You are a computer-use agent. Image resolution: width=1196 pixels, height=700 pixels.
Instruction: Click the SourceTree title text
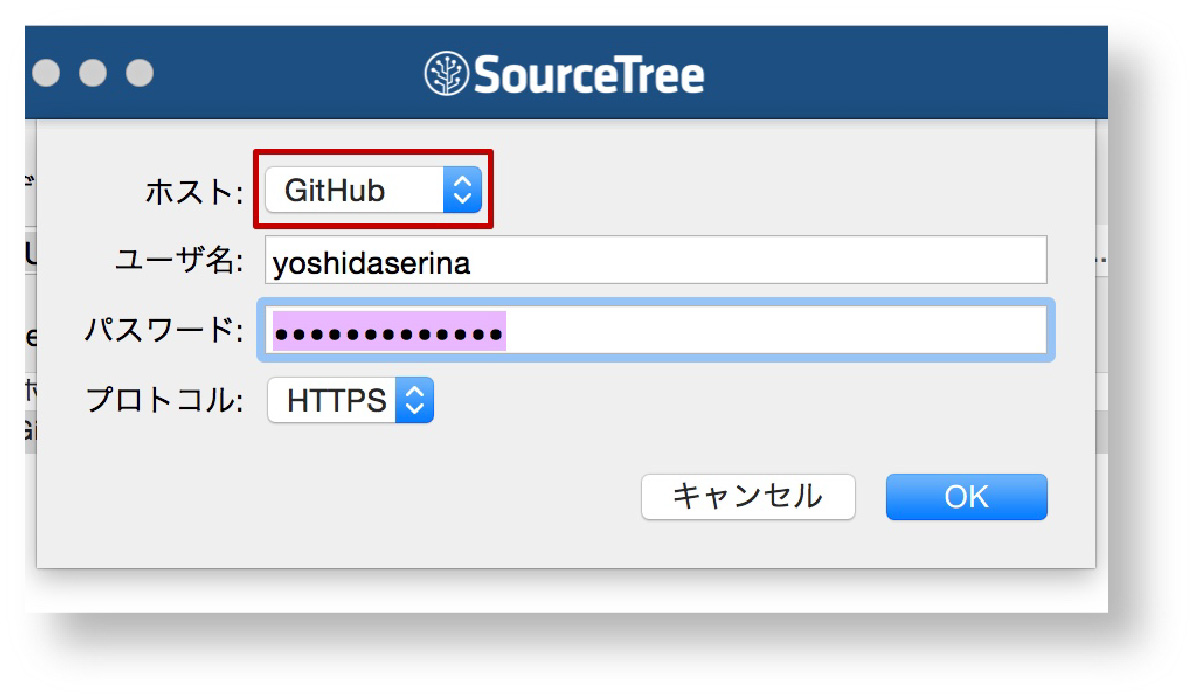point(589,75)
